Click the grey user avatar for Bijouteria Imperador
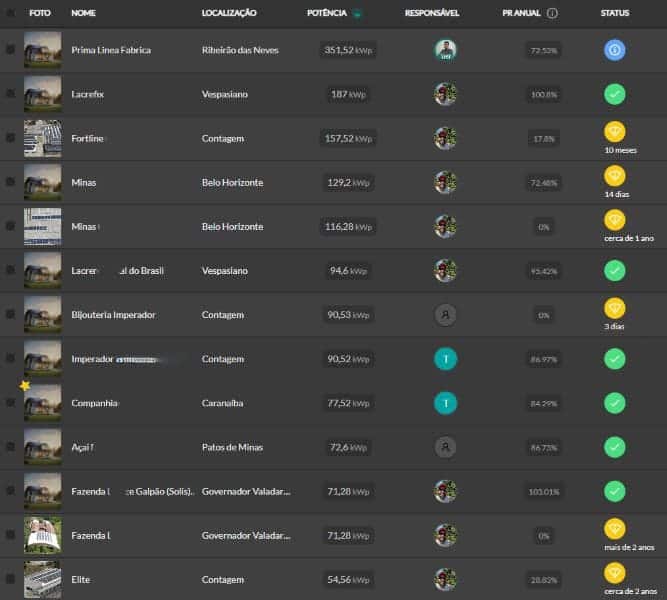This screenshot has width=667, height=600. pos(445,314)
